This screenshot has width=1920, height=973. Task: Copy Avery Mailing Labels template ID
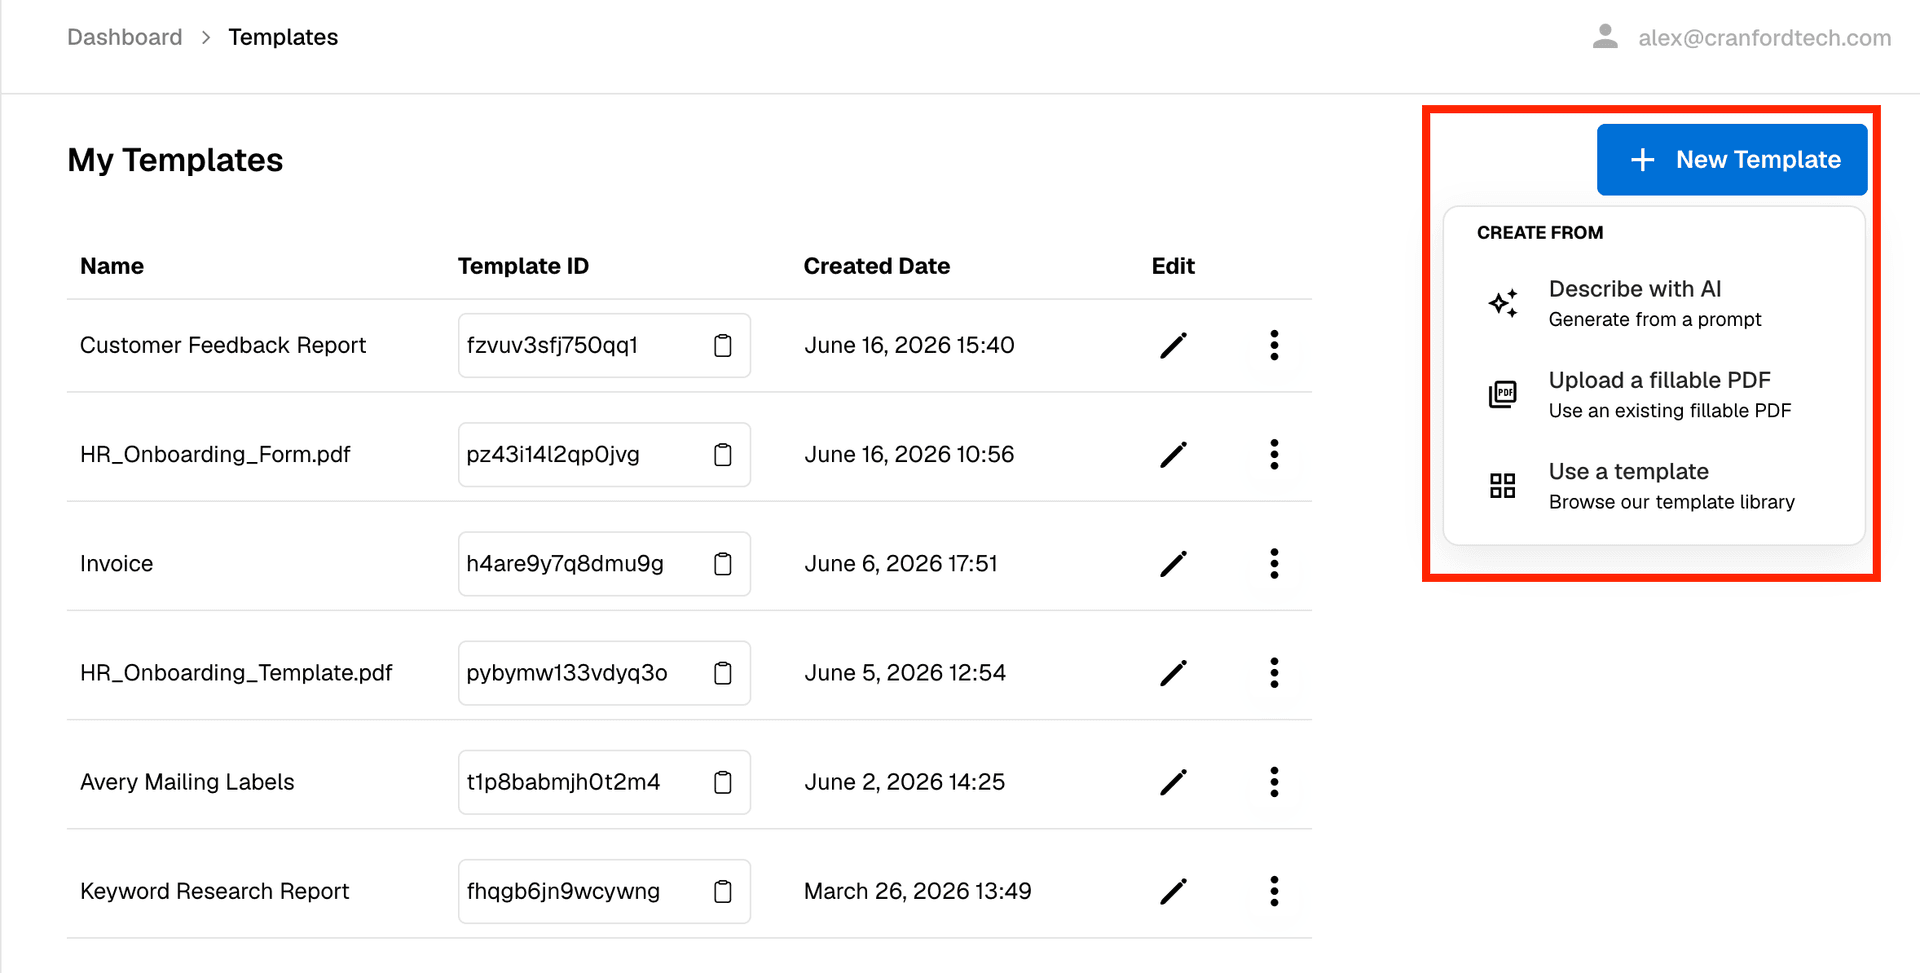pos(723,781)
